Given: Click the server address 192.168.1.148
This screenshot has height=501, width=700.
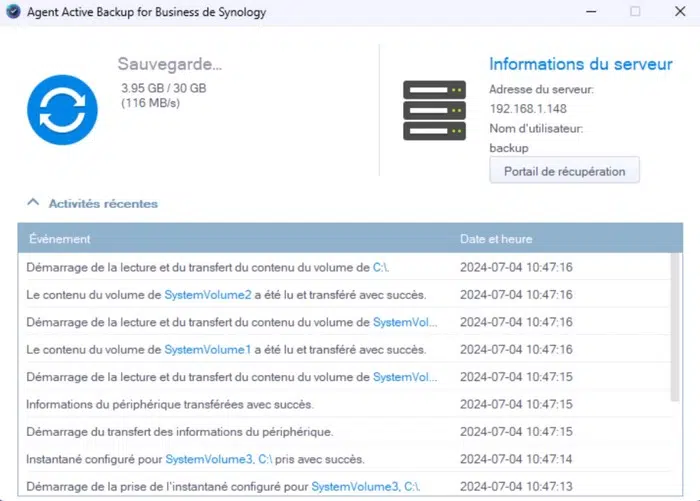Looking at the screenshot, I should coord(528,109).
